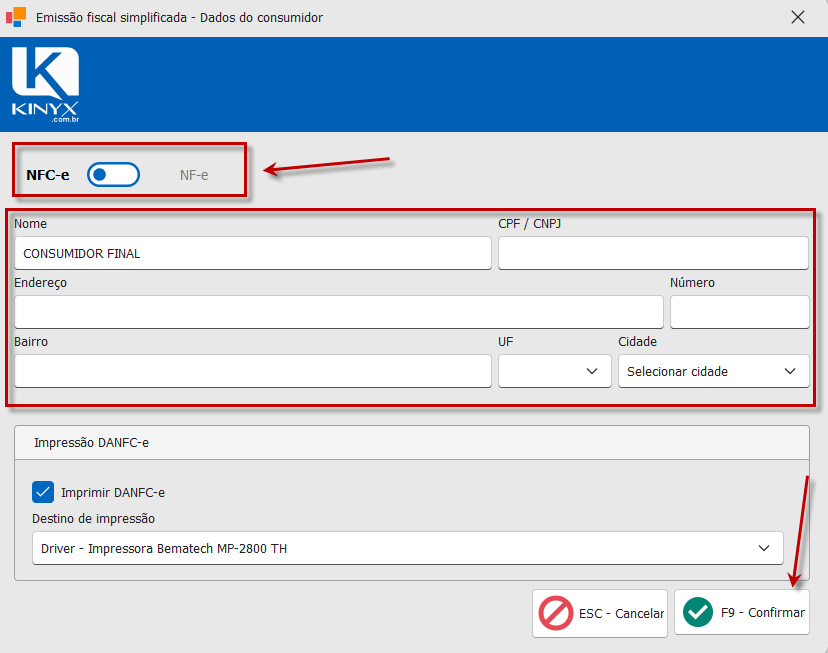Click the Destino de impressão label
Image resolution: width=828 pixels, height=653 pixels.
click(93, 518)
